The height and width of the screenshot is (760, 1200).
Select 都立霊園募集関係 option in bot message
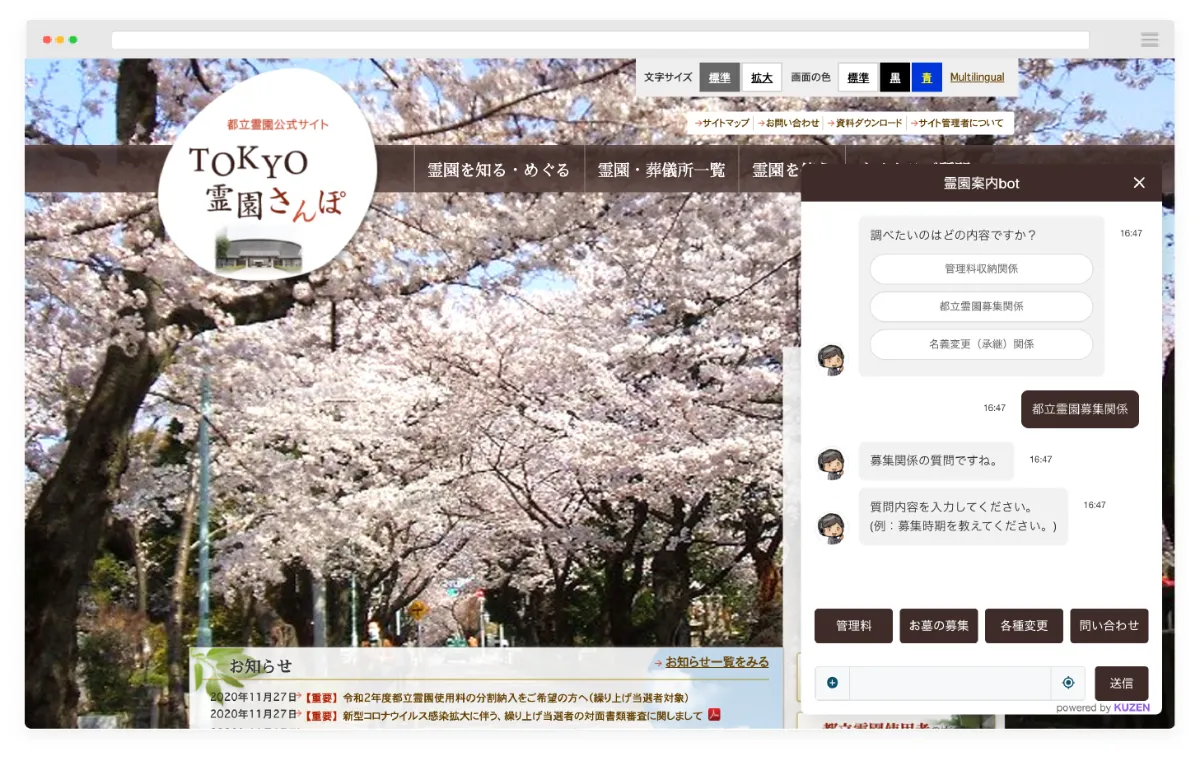[x=981, y=306]
